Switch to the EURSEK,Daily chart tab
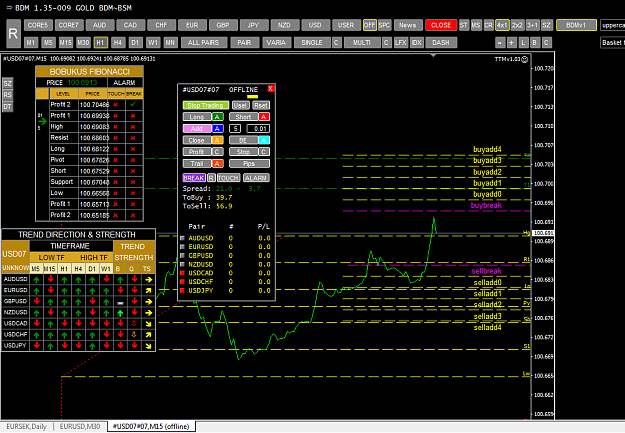Image resolution: width=625 pixels, height=433 pixels. 27,427
